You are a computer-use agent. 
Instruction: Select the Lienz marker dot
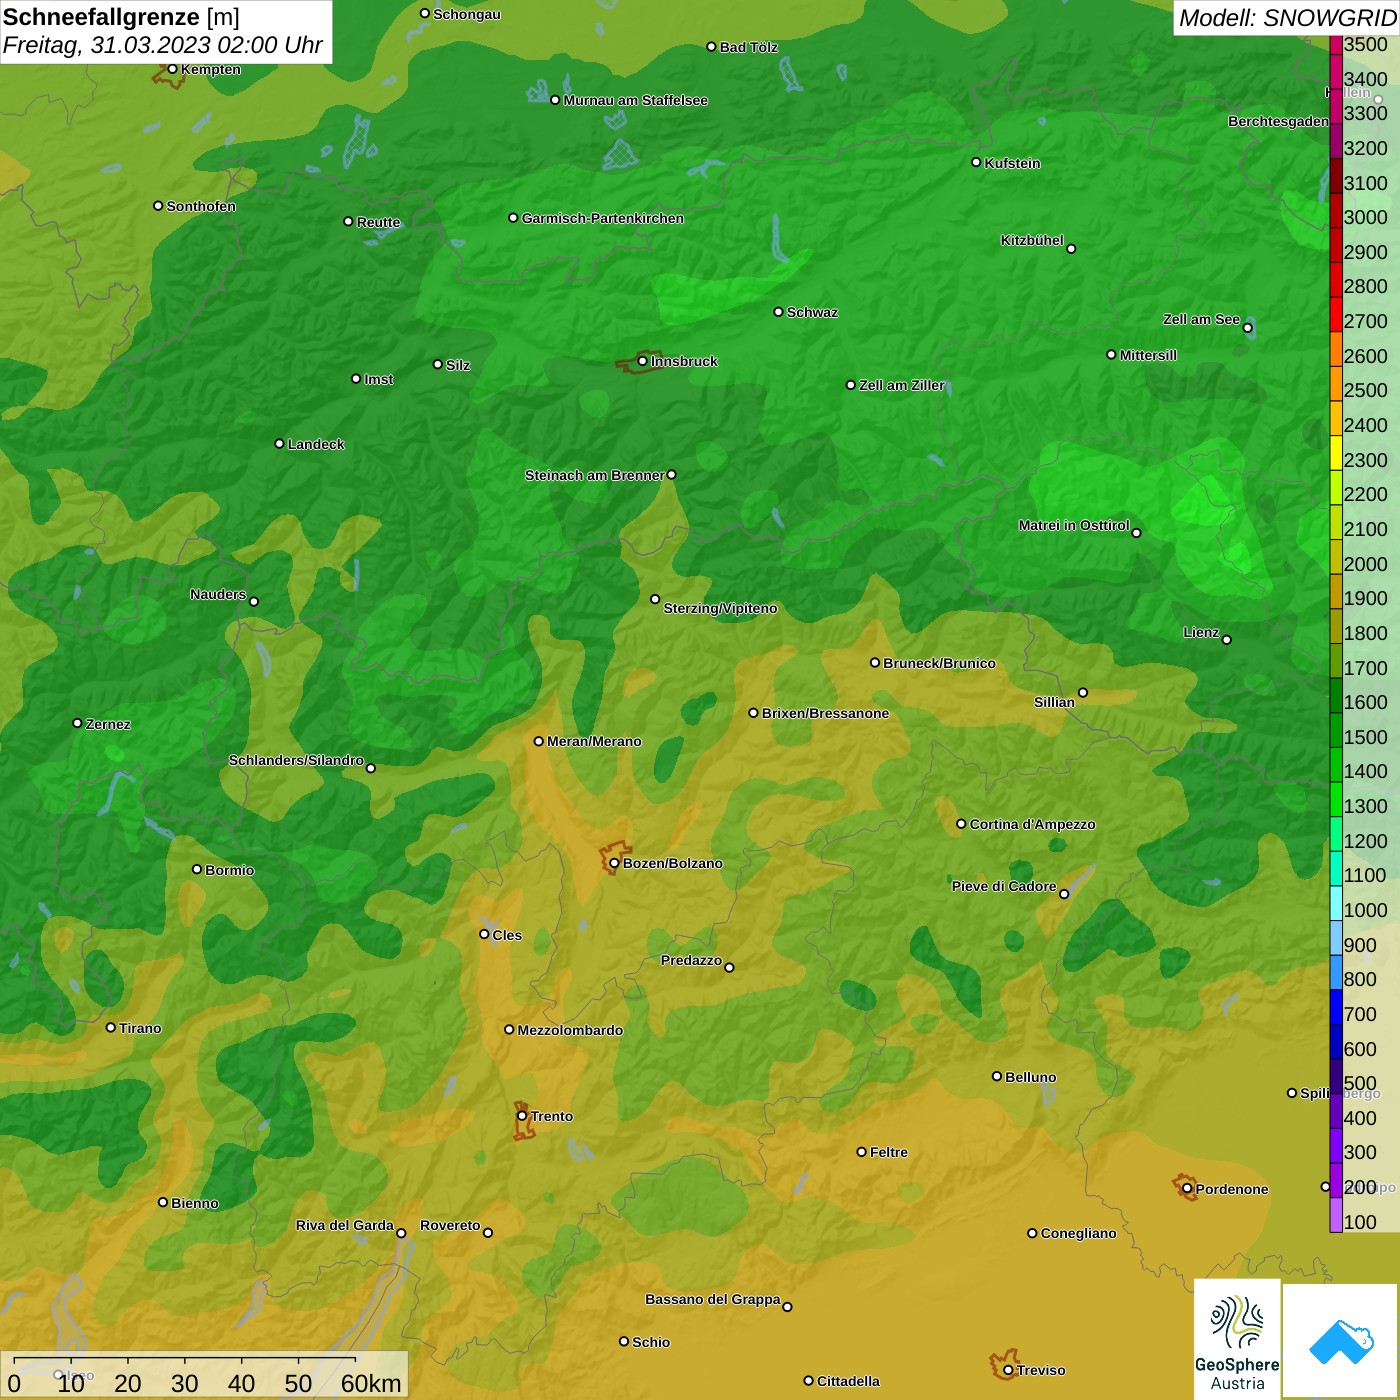(x=1227, y=640)
